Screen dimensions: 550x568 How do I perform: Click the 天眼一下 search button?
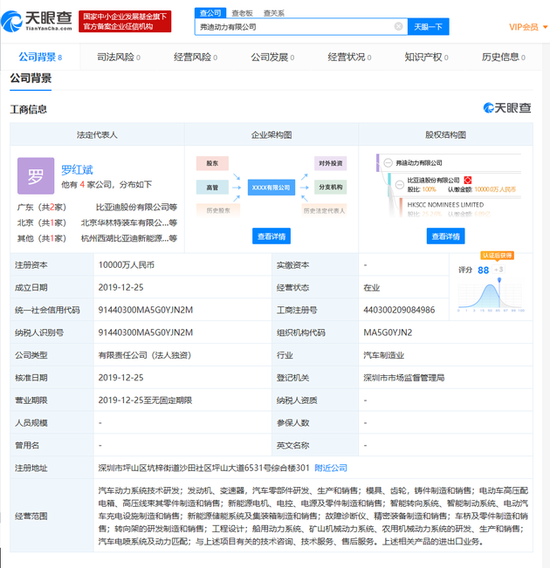pos(428,27)
